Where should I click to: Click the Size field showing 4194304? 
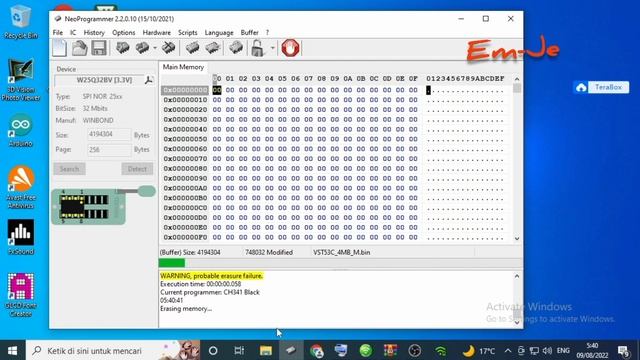pos(109,135)
